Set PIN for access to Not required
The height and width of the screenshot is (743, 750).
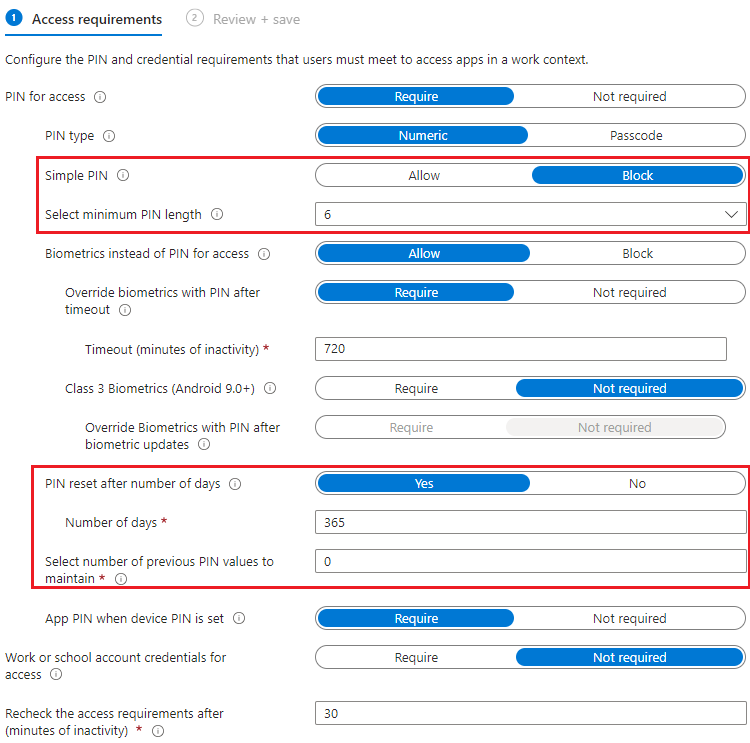coord(629,97)
